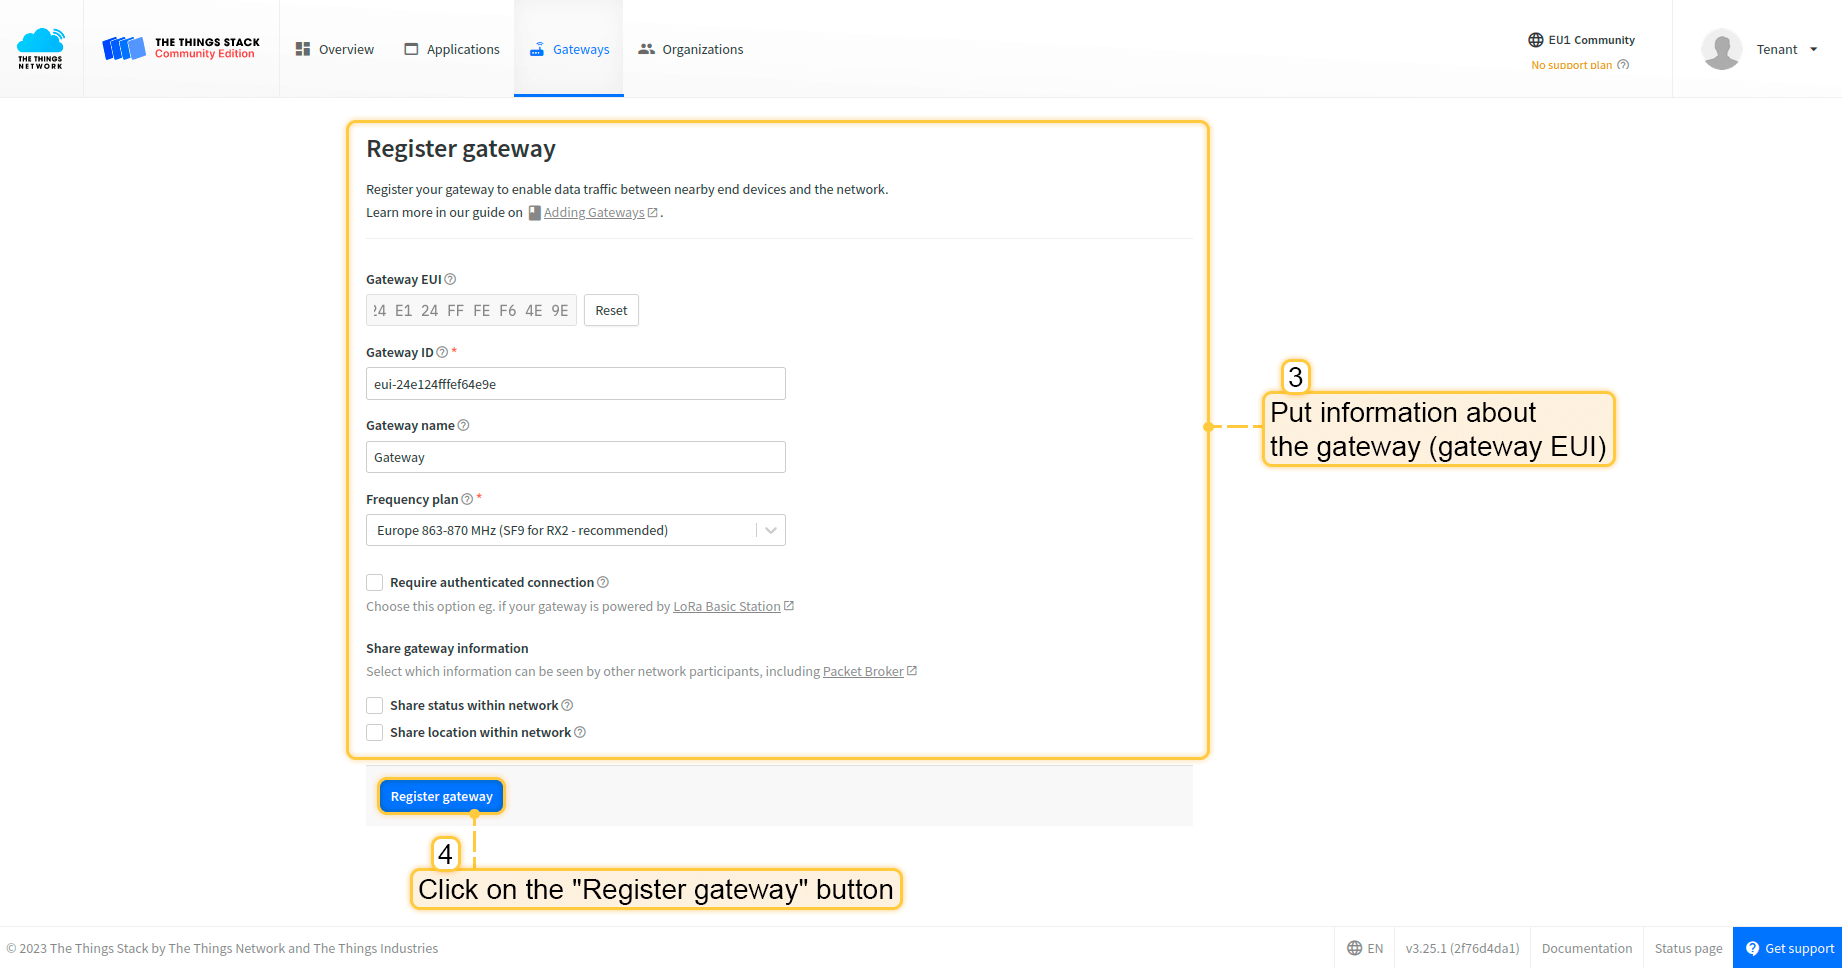Screen dimensions: 1842x968
Task: Click The Things Stack Community Edition logo
Action: click(181, 48)
